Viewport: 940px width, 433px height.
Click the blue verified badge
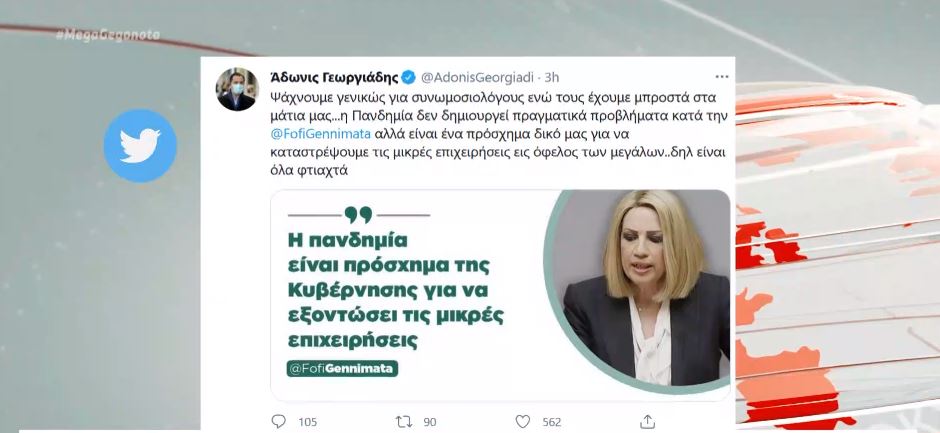click(408, 77)
